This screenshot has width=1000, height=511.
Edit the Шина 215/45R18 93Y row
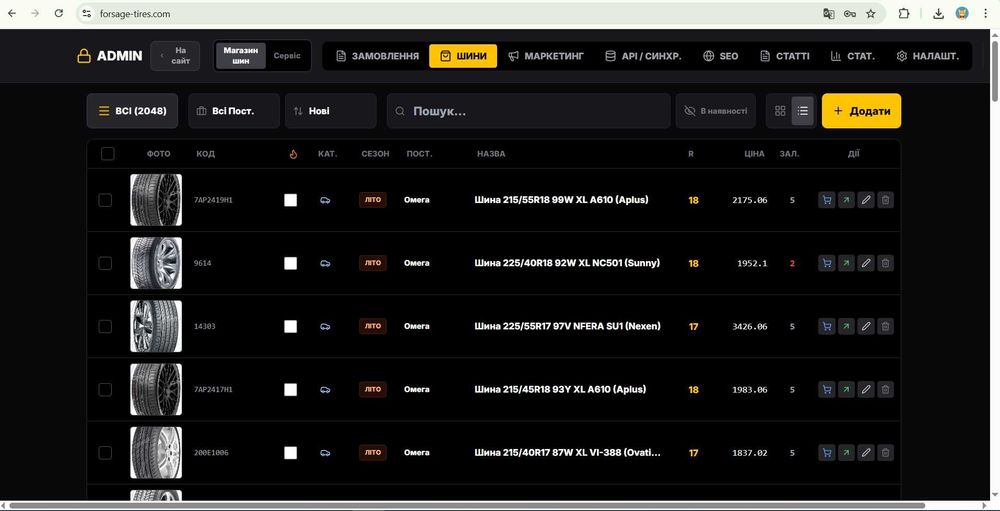pos(865,389)
